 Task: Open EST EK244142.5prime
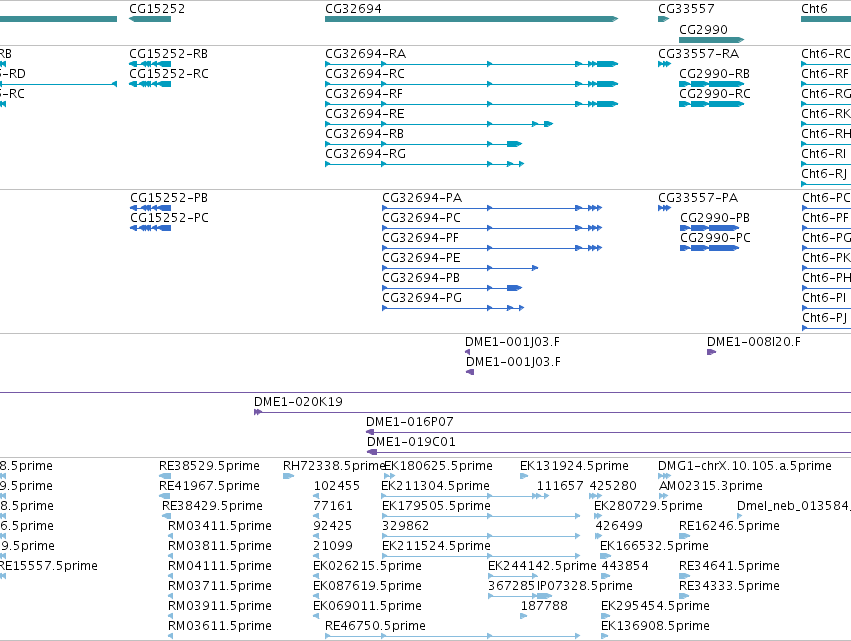542,567
